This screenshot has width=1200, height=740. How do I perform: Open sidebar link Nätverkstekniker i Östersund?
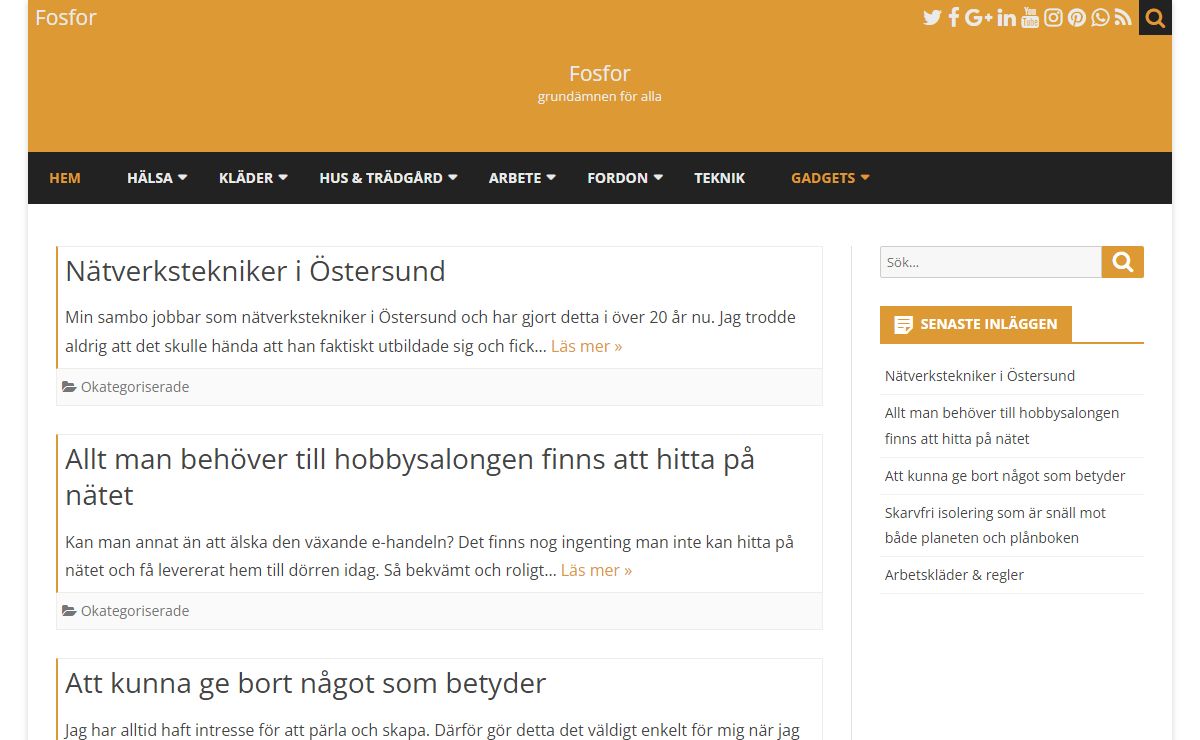pos(980,376)
